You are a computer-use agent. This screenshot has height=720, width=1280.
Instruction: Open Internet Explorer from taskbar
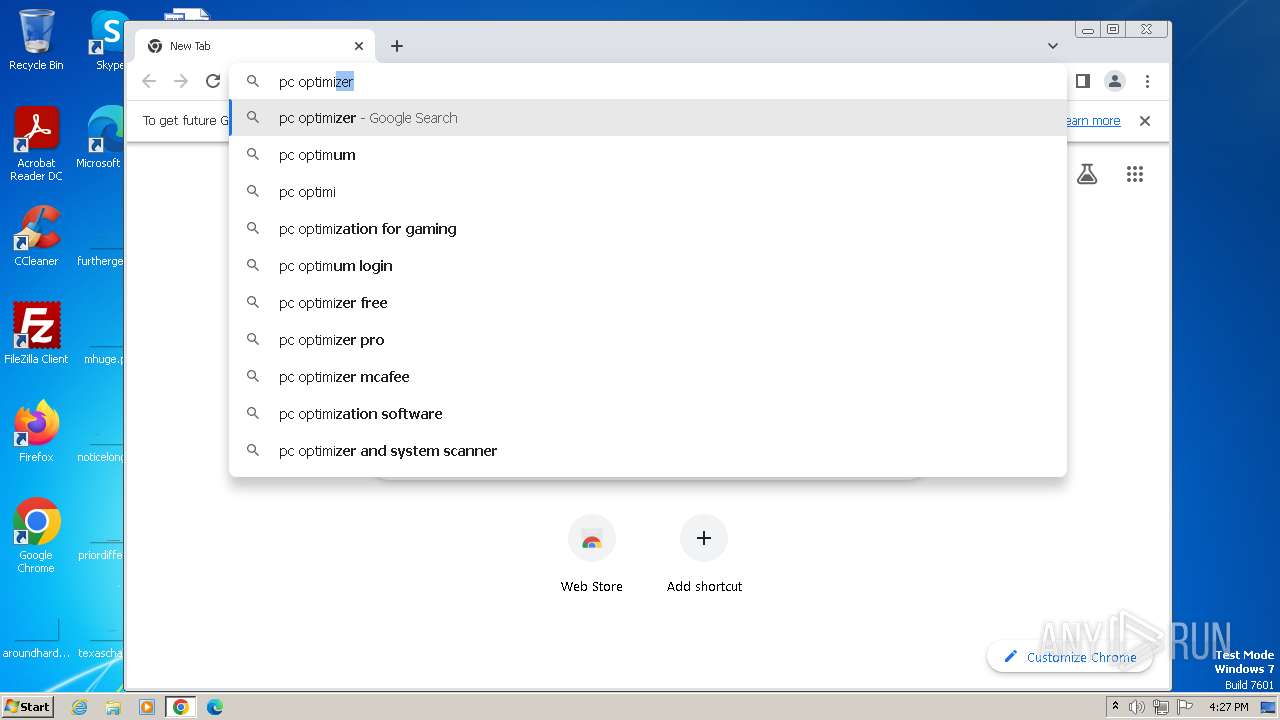79,707
